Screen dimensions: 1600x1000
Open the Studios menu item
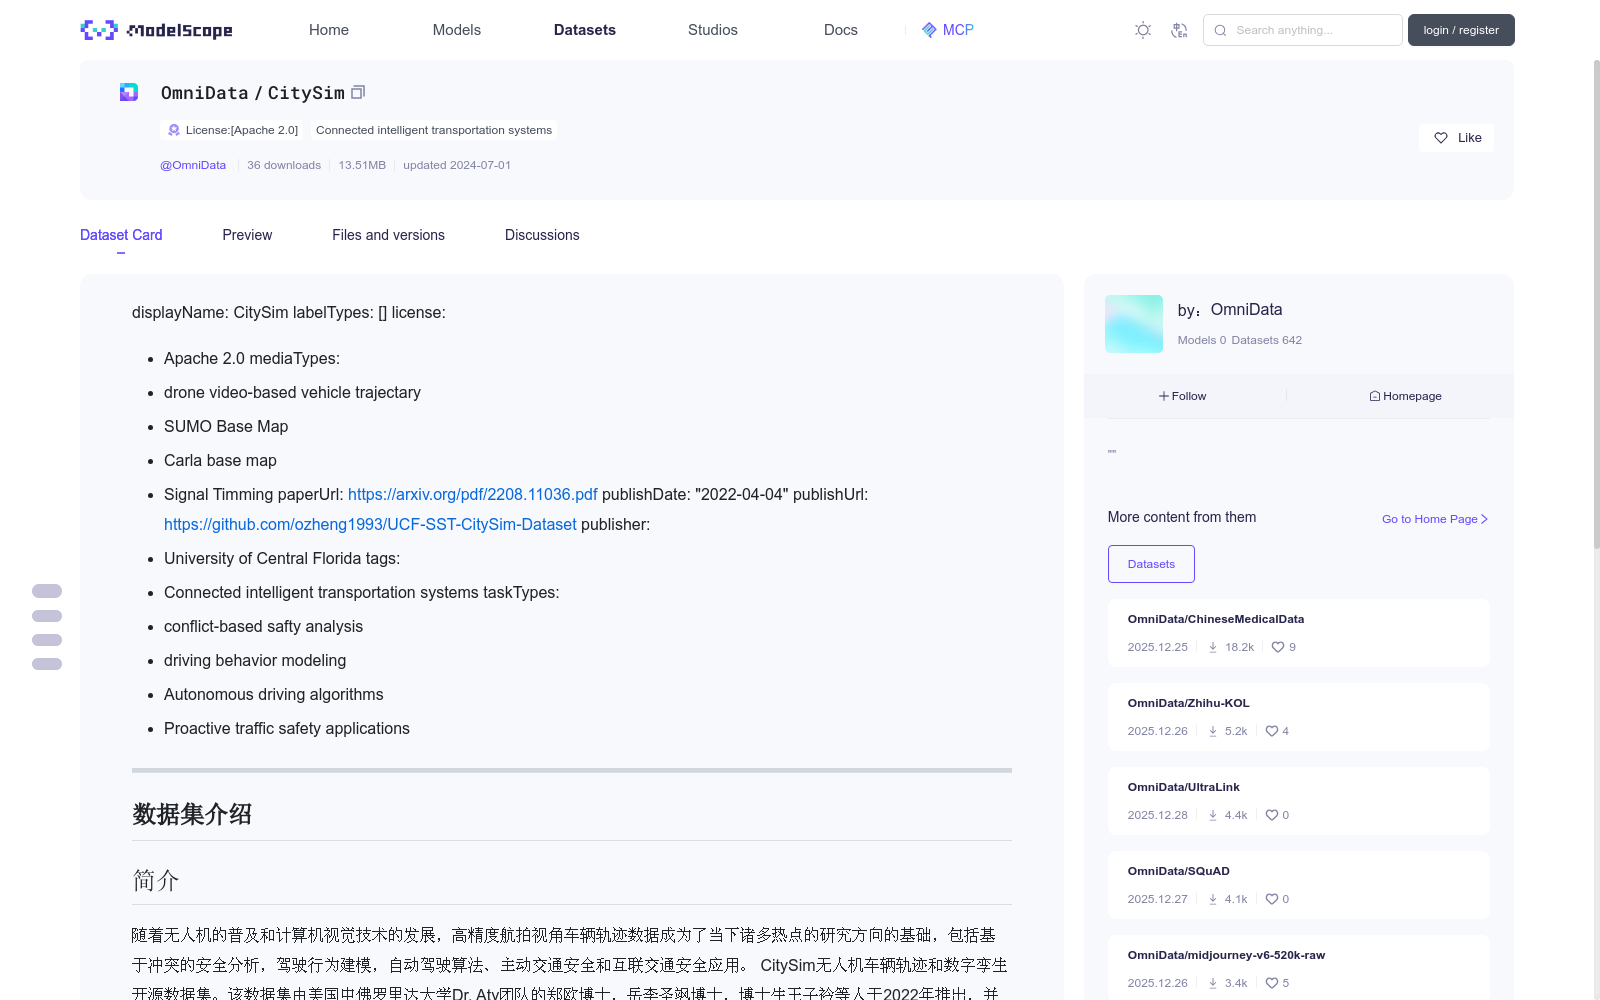pos(713,30)
